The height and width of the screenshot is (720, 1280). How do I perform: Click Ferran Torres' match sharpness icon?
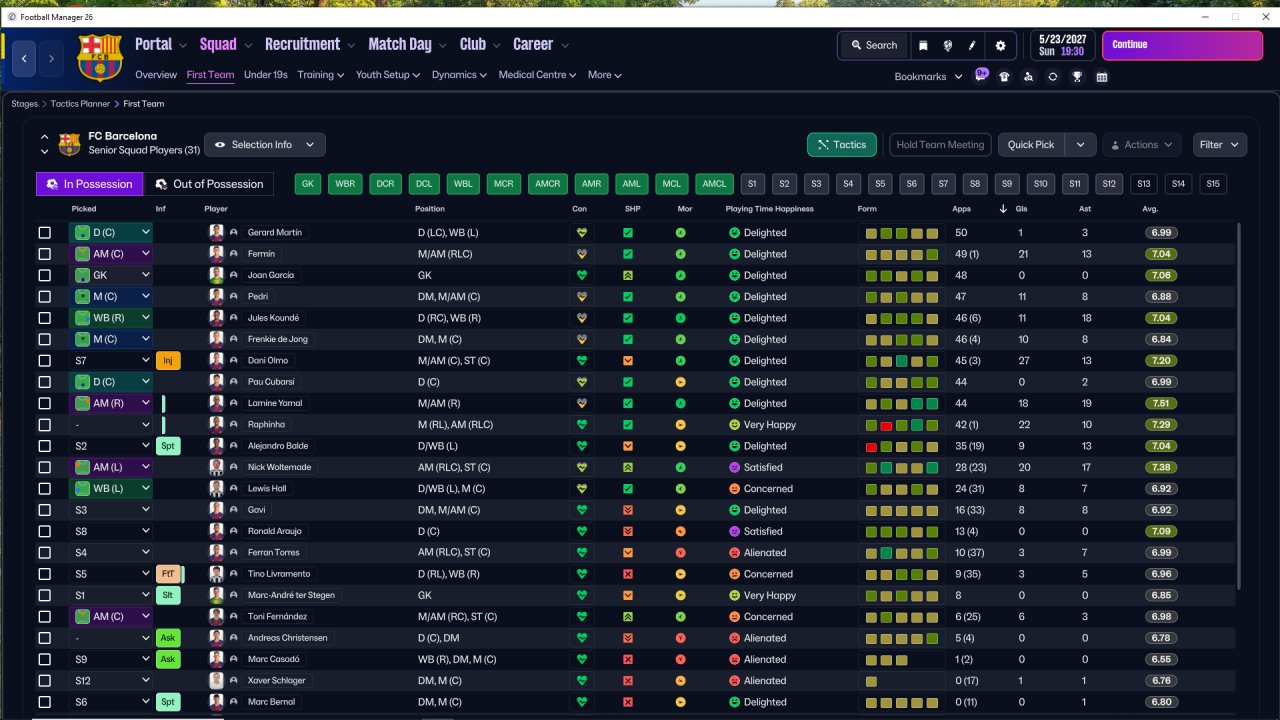628,553
